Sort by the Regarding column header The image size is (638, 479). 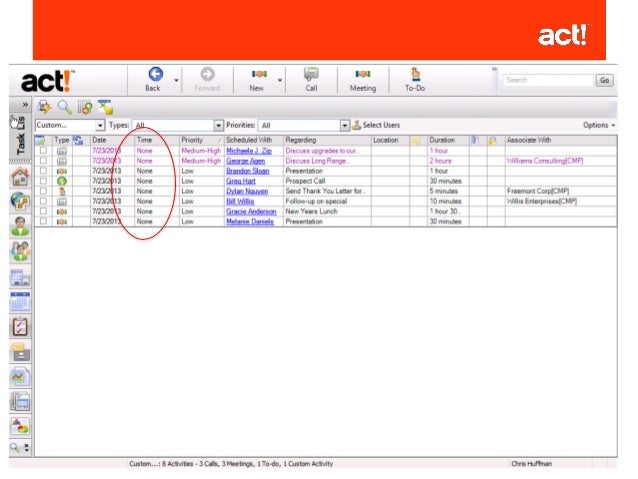point(328,140)
